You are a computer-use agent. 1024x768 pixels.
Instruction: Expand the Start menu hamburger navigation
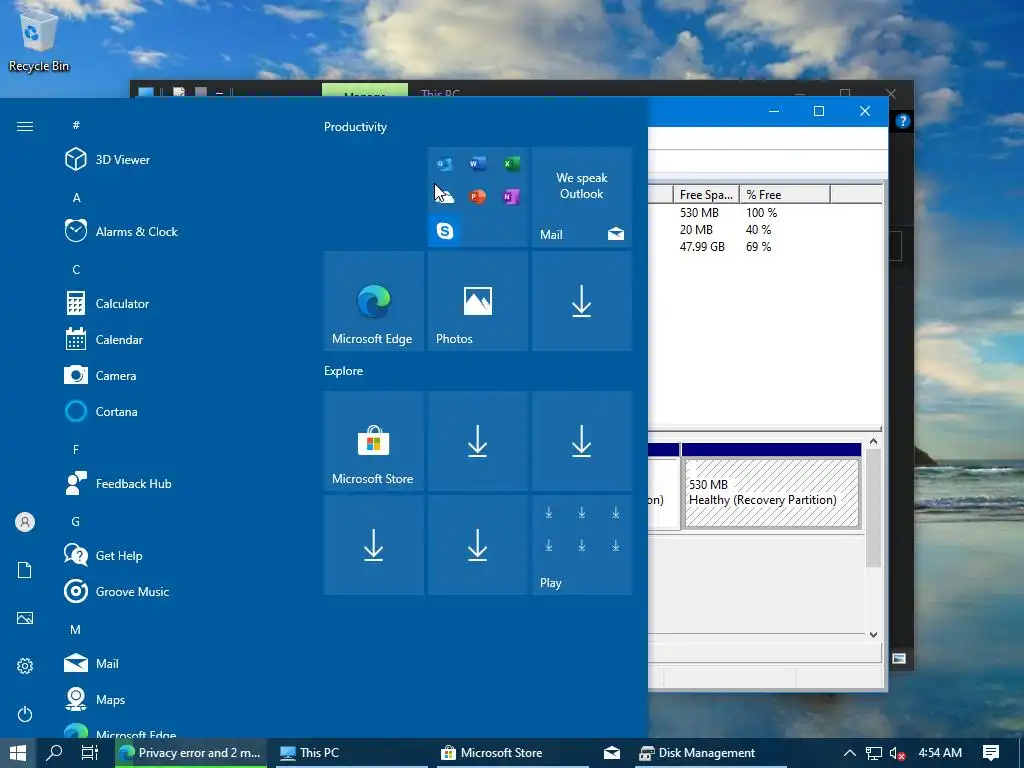click(x=25, y=126)
